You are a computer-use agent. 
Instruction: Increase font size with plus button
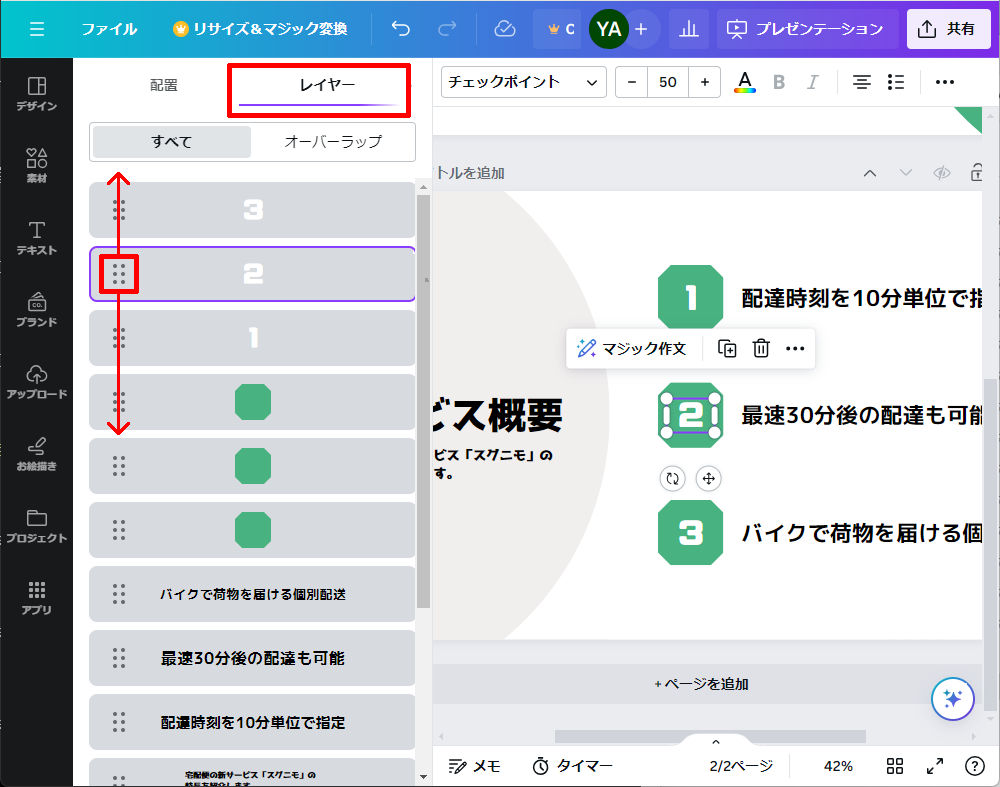[705, 82]
